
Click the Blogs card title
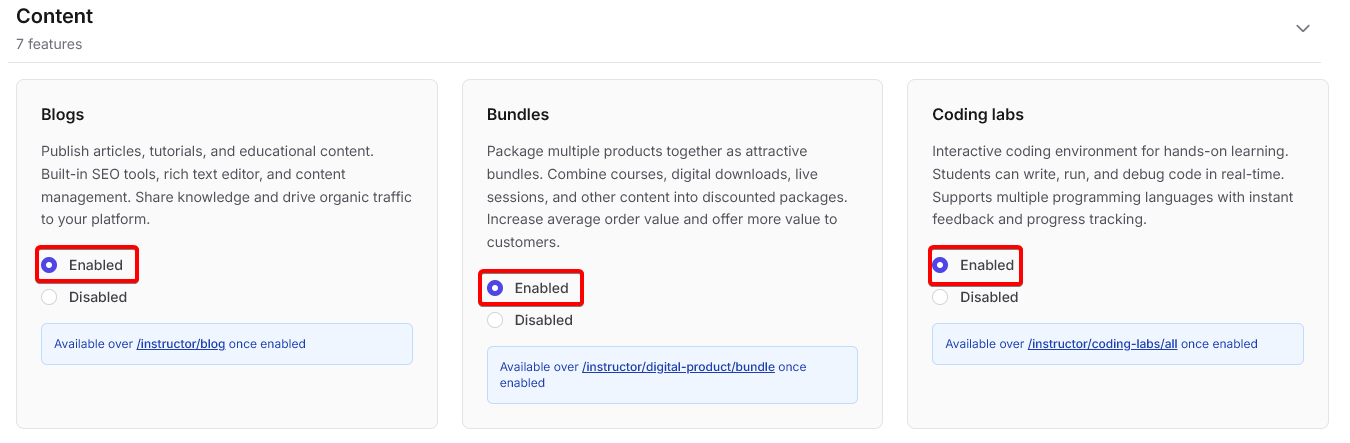point(62,114)
